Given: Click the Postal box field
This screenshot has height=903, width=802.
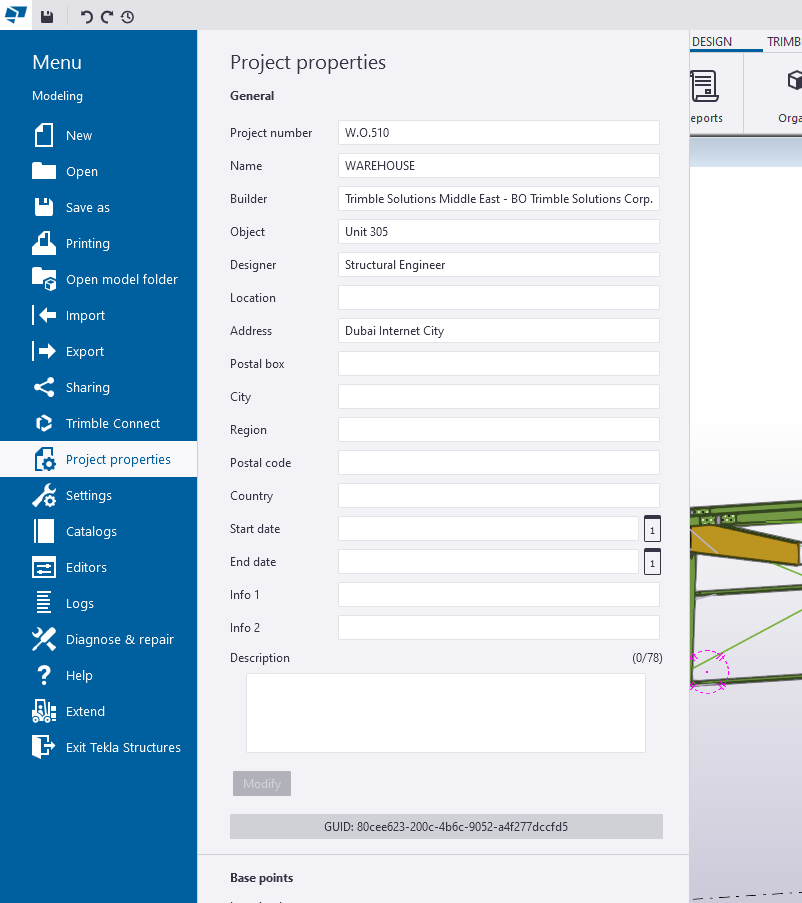Looking at the screenshot, I should [x=499, y=364].
